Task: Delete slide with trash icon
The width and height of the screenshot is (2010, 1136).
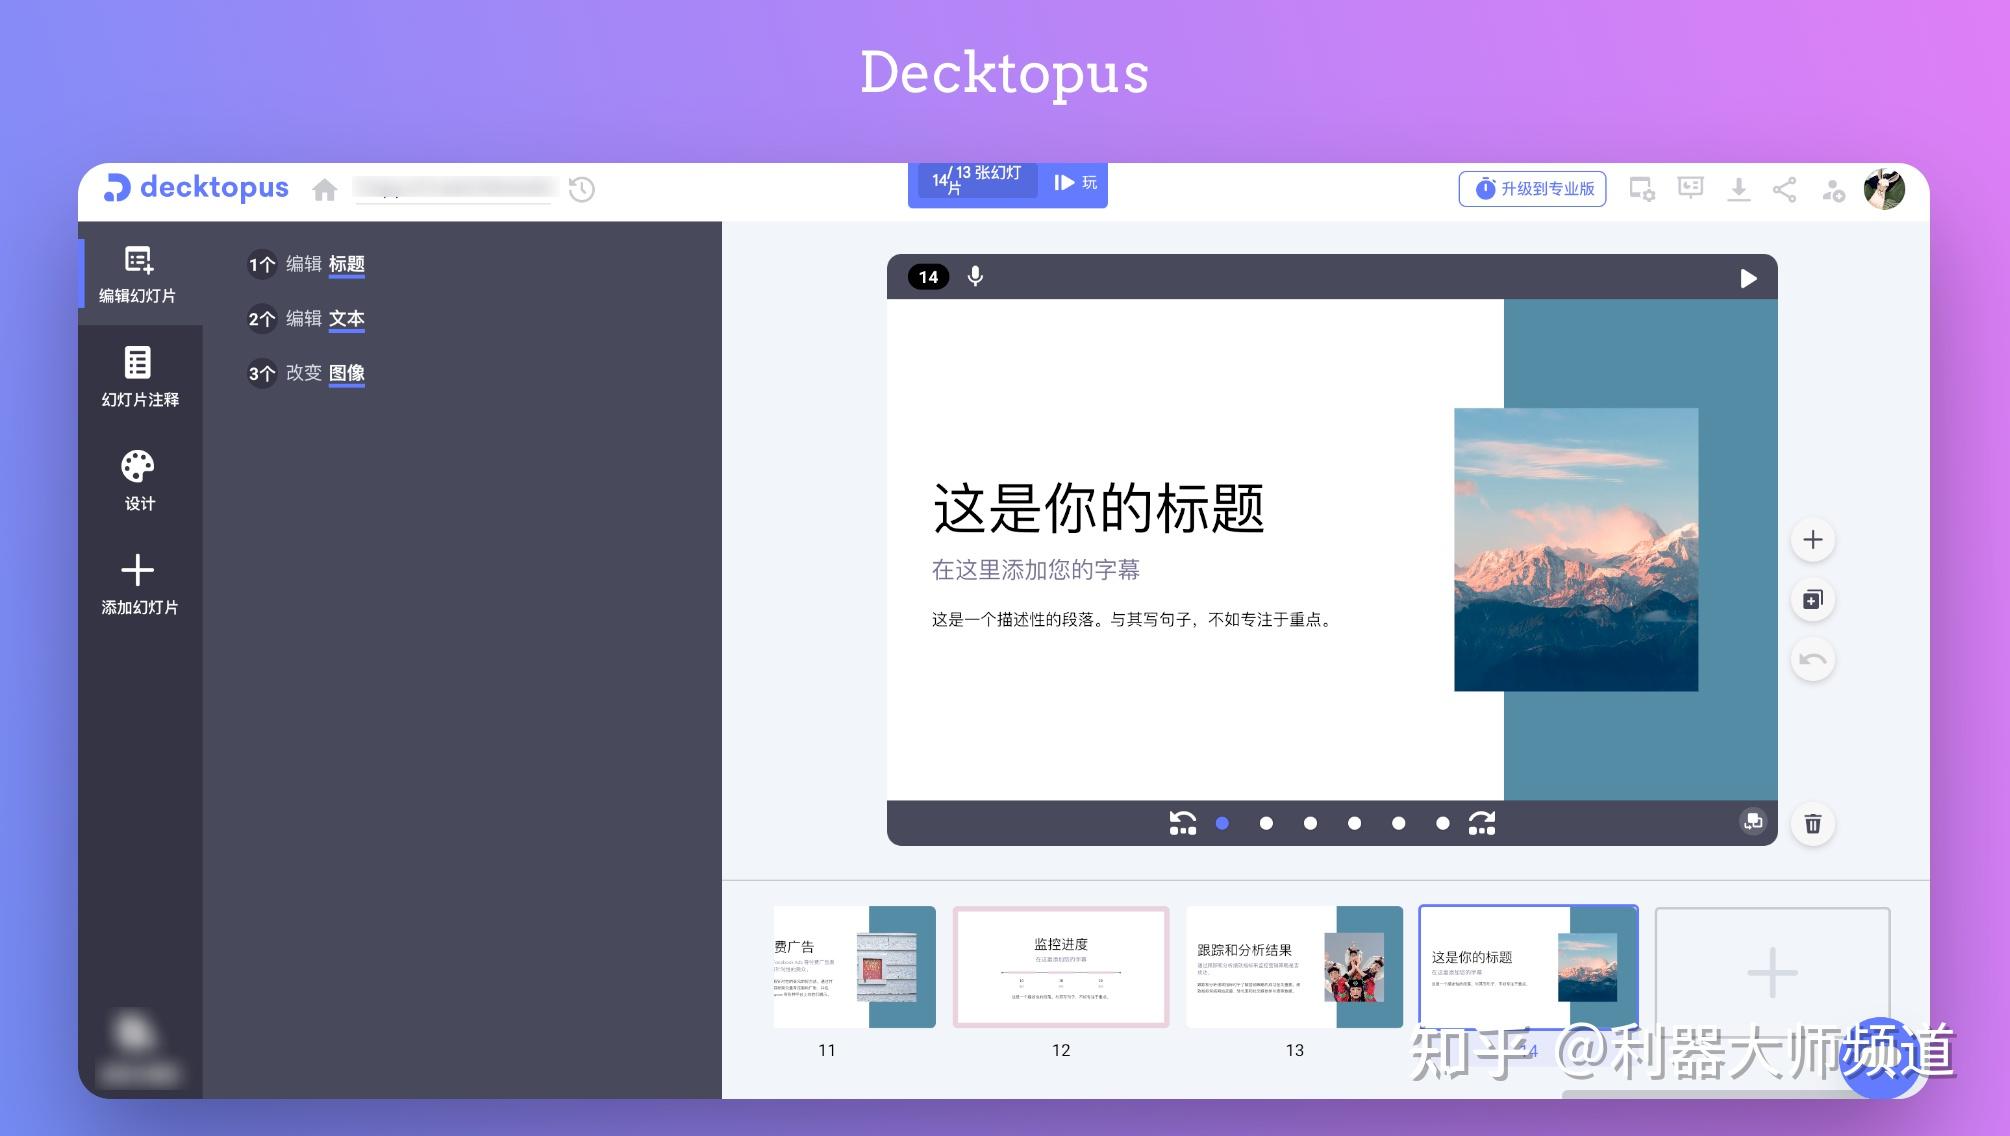Action: 1812,824
